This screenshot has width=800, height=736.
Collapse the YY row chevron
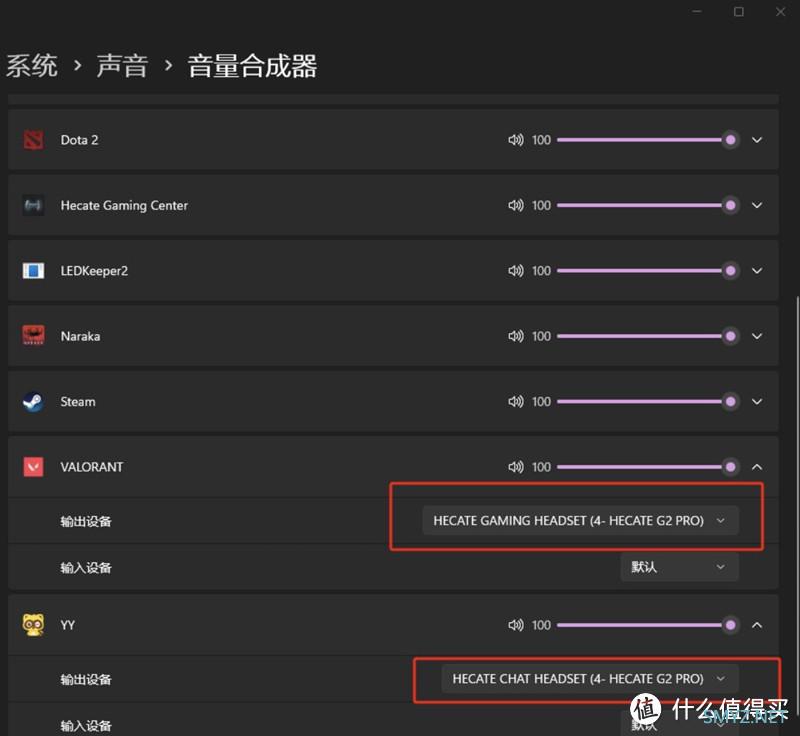click(x=757, y=625)
